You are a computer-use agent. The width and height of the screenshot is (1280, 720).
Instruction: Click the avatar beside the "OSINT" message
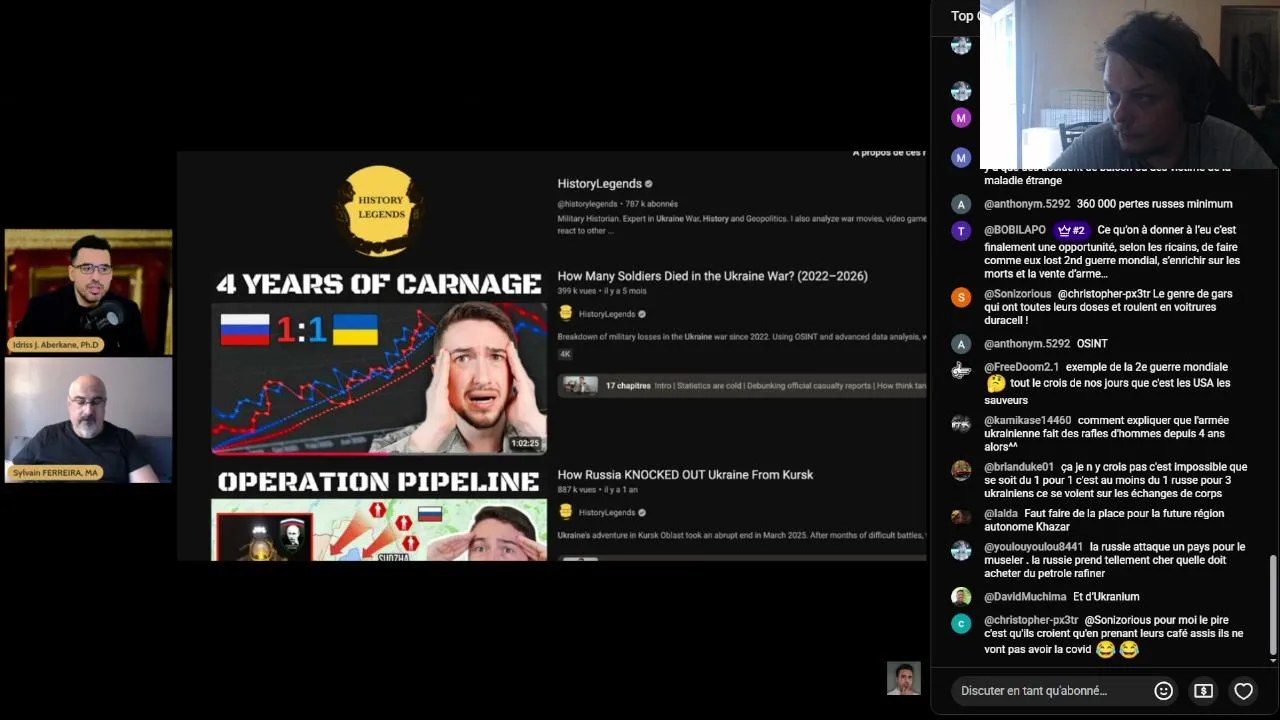(961, 344)
